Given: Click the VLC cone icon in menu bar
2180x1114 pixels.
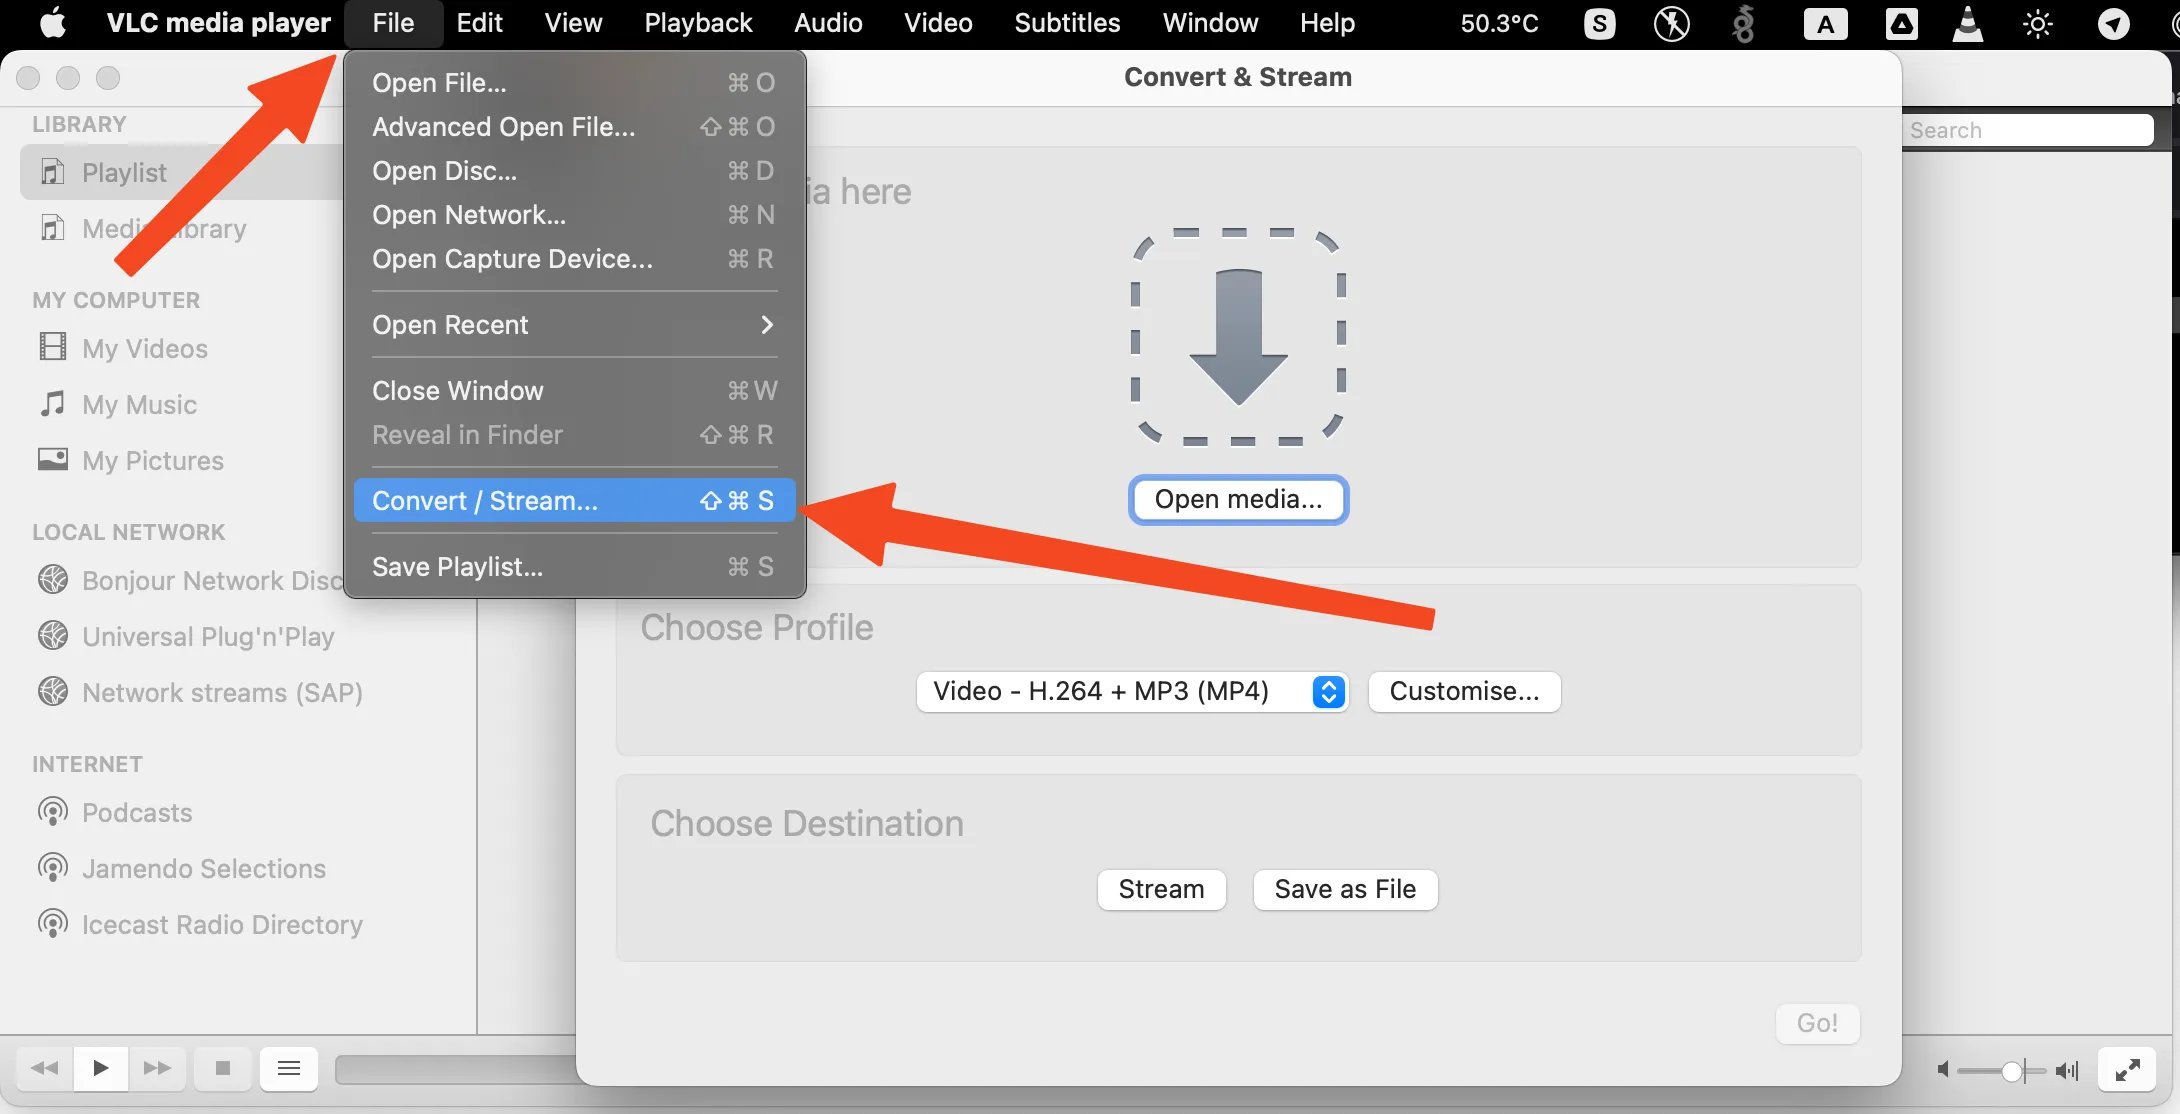Looking at the screenshot, I should click(x=1967, y=24).
